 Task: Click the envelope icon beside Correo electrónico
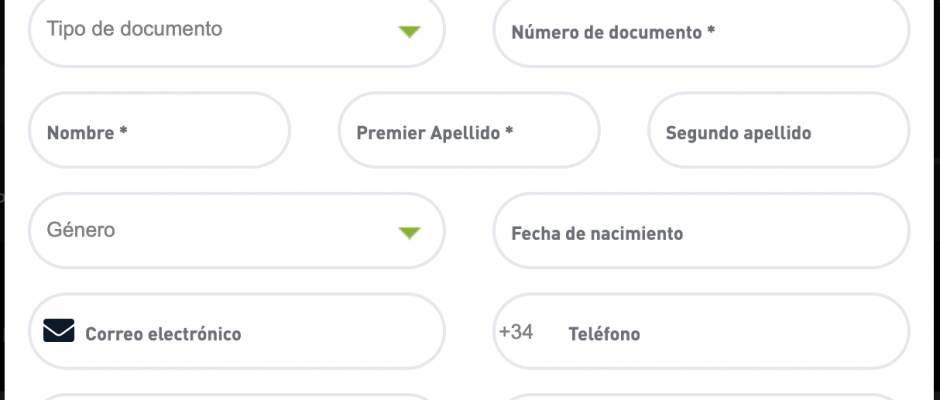[59, 330]
